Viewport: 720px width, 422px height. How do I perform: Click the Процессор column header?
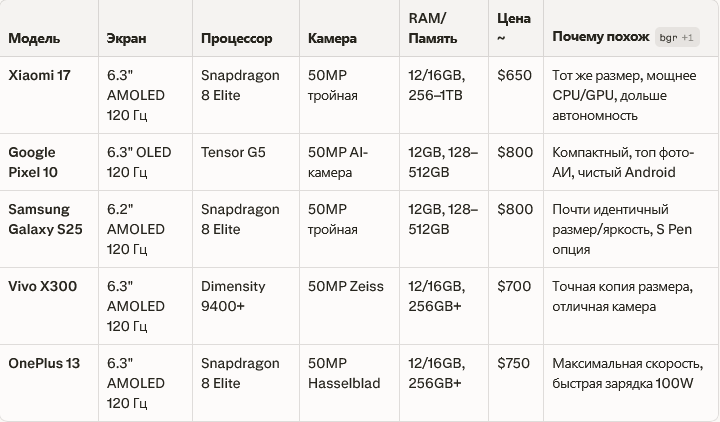[236, 38]
